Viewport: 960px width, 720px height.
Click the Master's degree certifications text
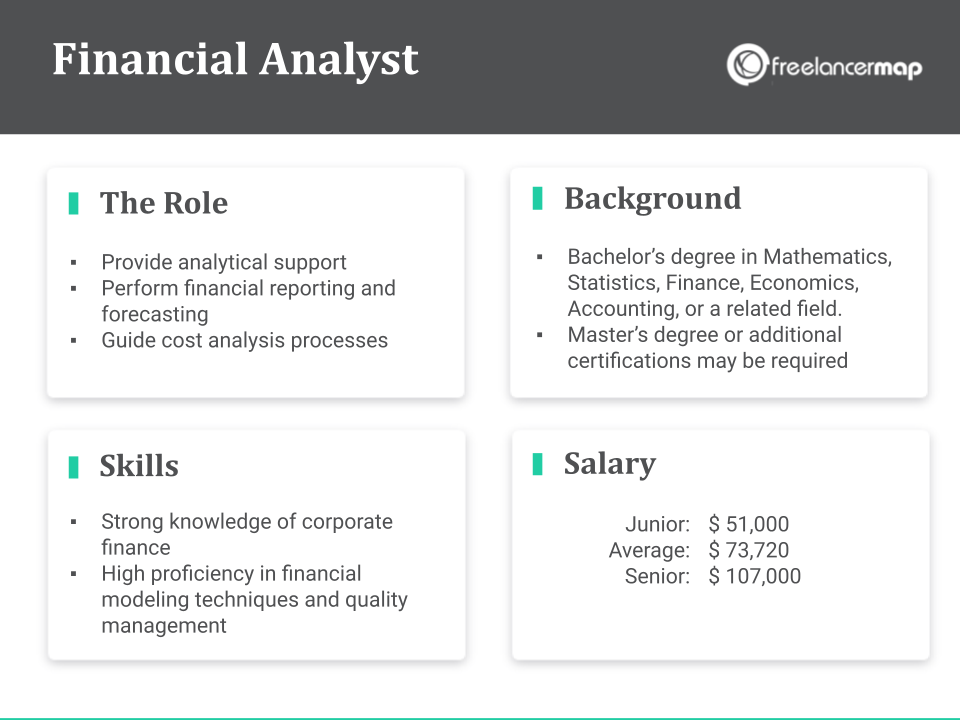pyautogui.click(x=708, y=348)
